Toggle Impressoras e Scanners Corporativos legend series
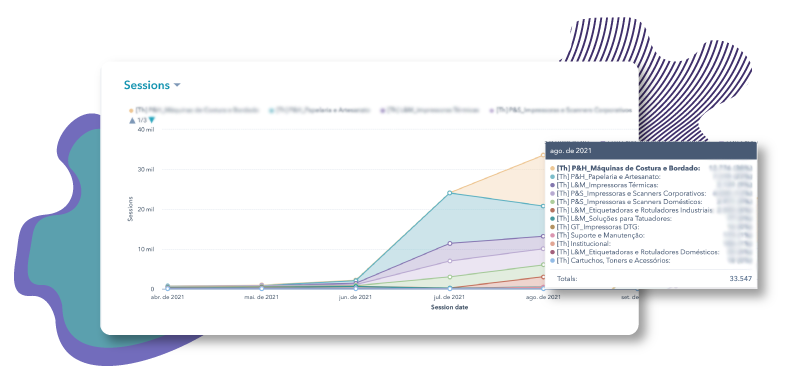This screenshot has height=382, width=786. (560, 110)
